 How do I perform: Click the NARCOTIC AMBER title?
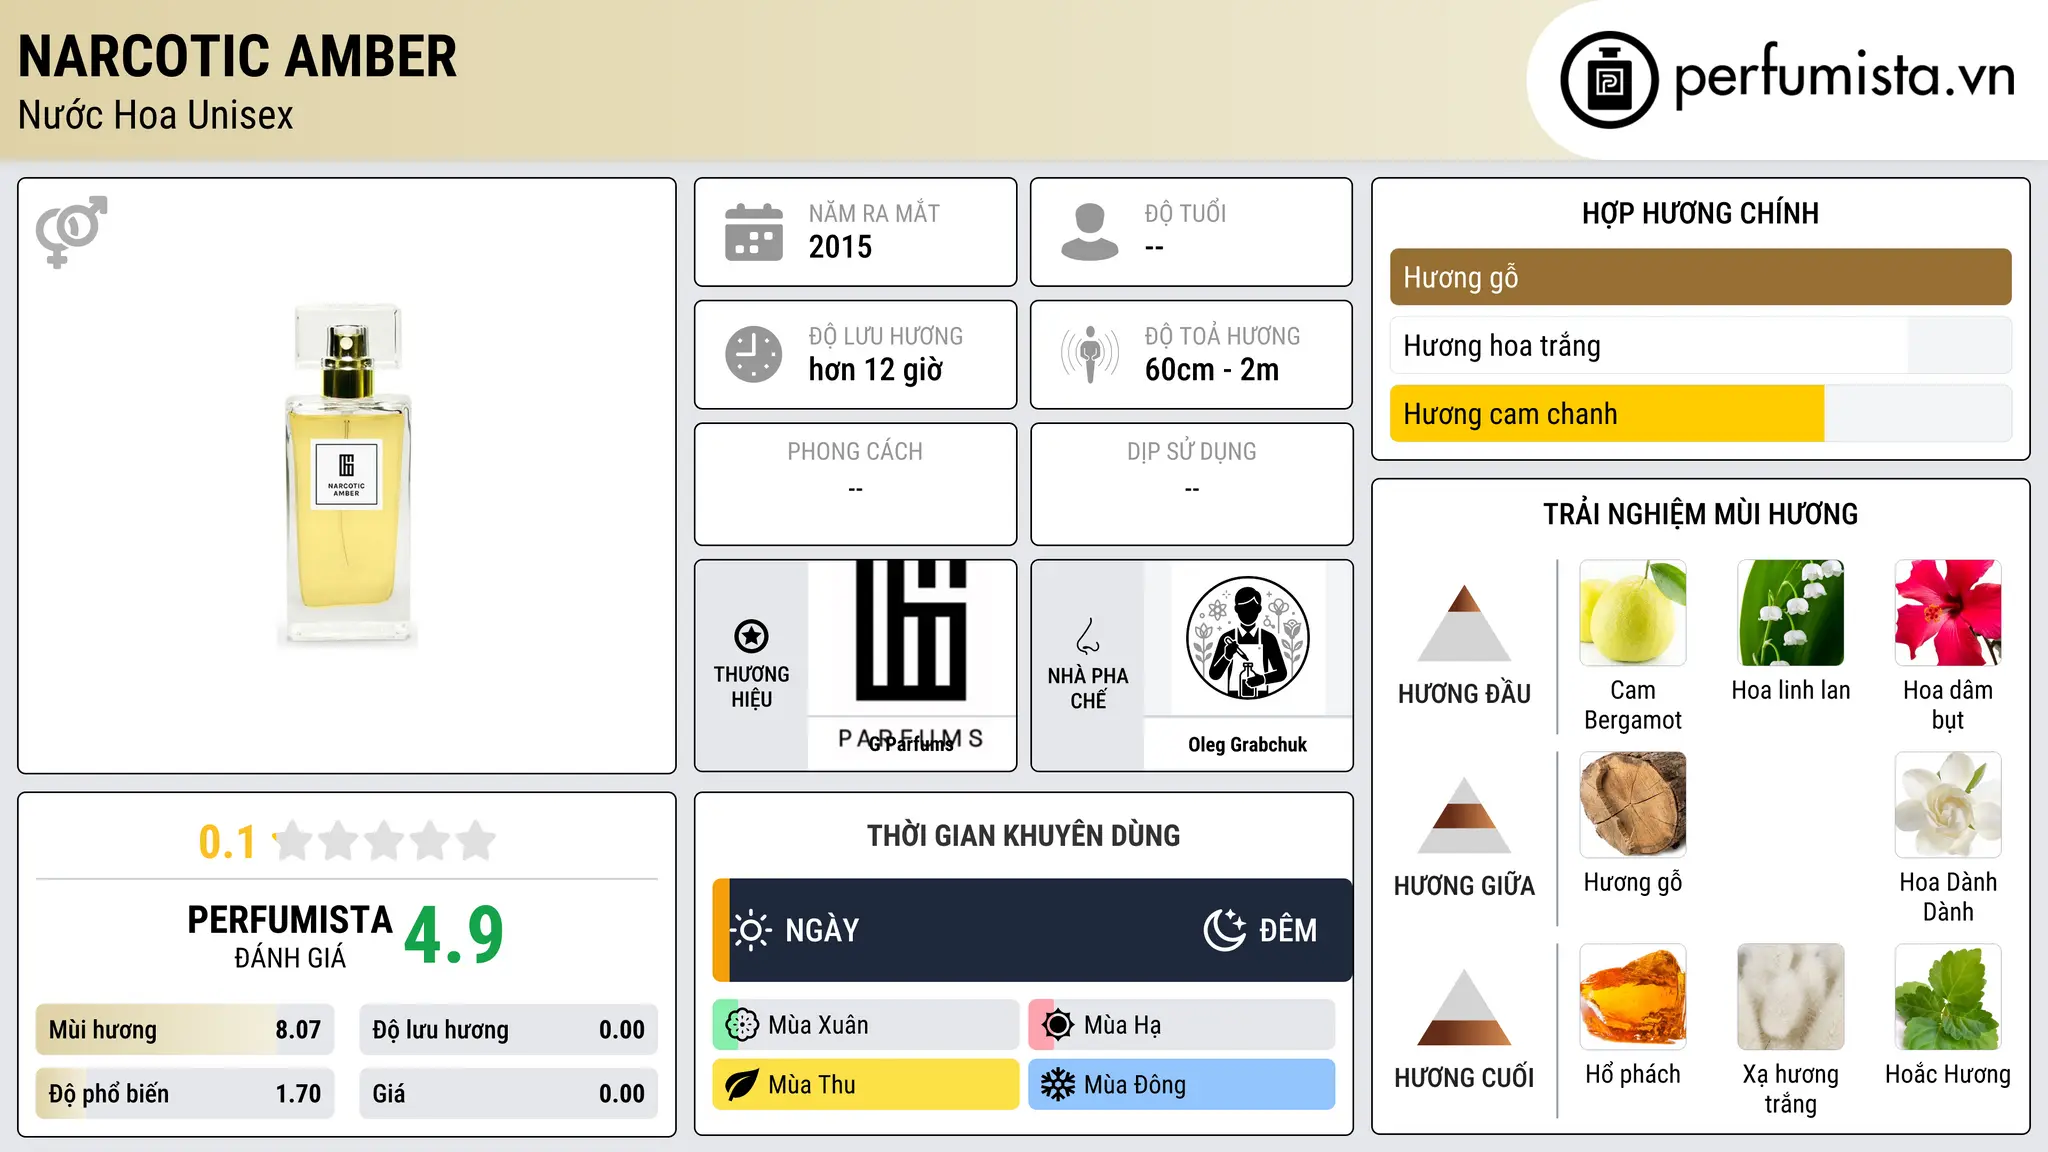pyautogui.click(x=237, y=56)
